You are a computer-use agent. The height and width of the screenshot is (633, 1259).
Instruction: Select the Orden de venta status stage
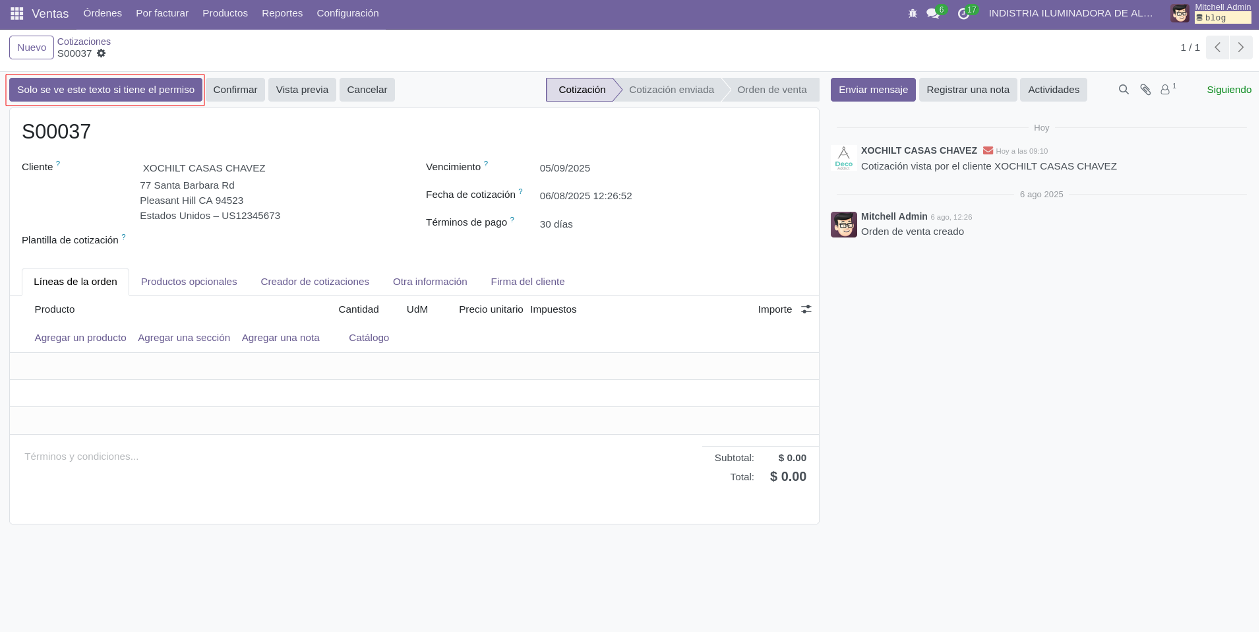[x=772, y=90]
